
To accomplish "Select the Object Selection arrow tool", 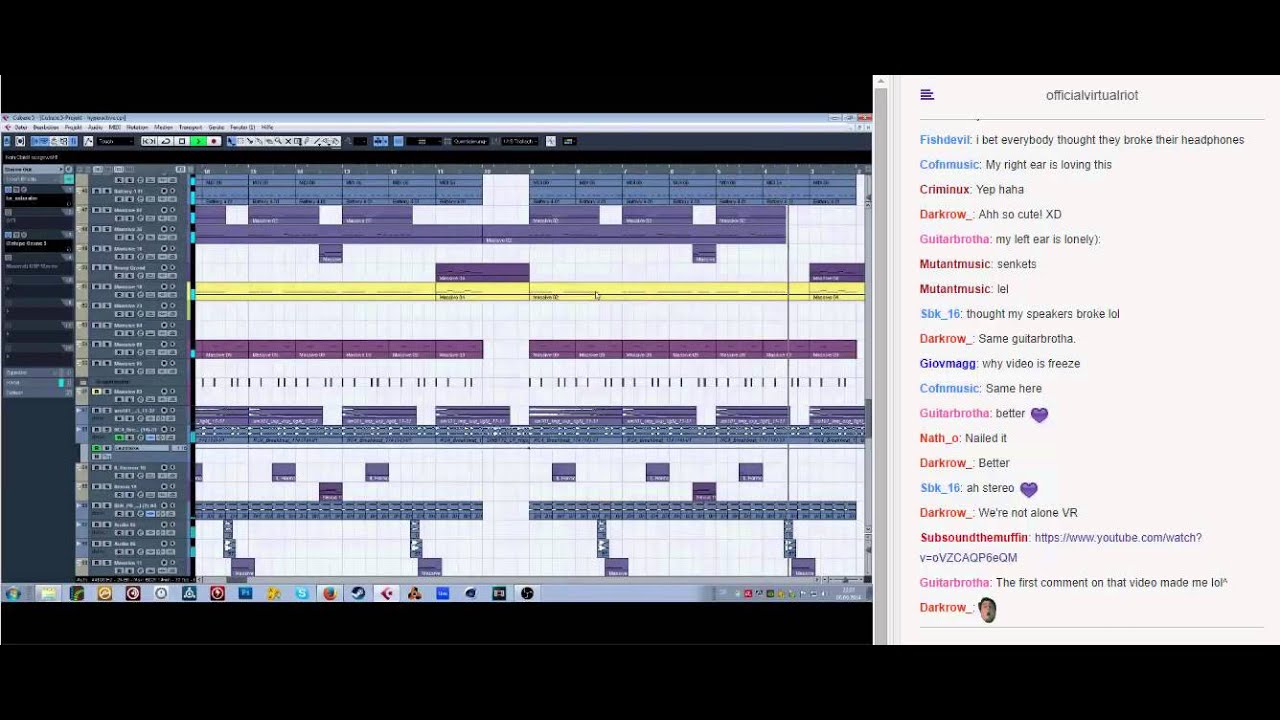I will click(x=231, y=141).
